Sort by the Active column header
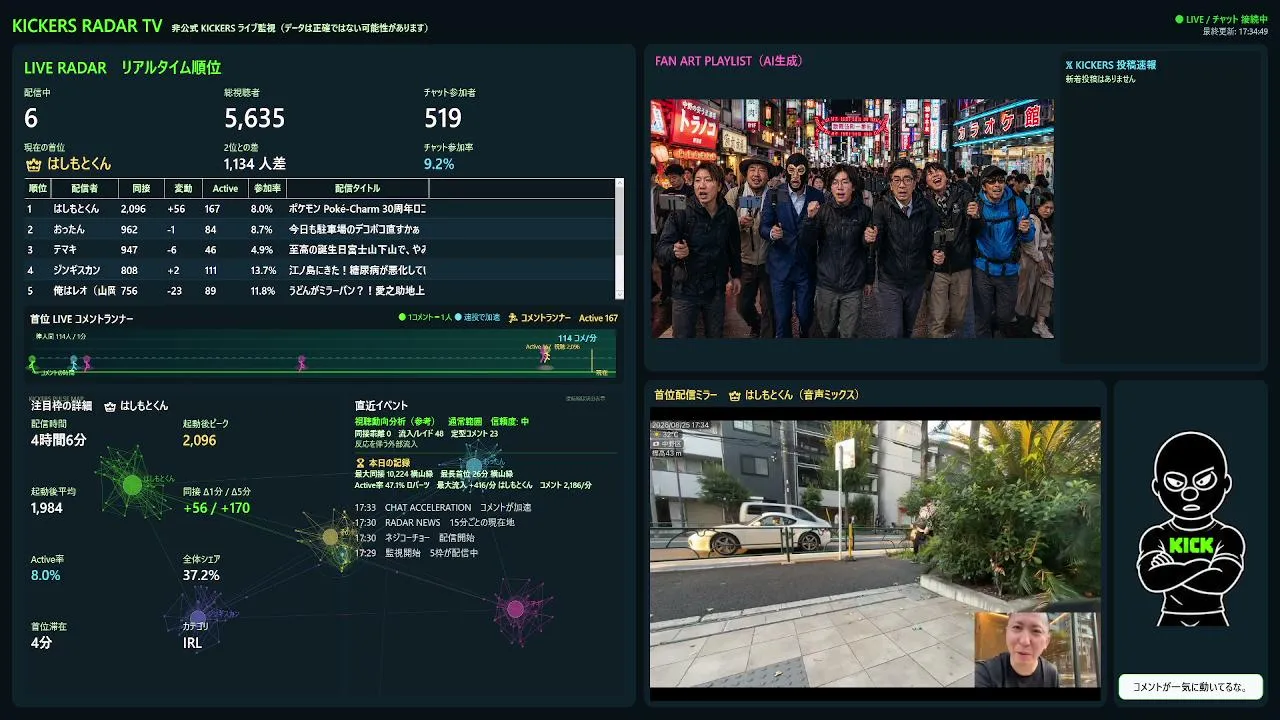Viewport: 1280px width, 720px height. pyautogui.click(x=225, y=188)
